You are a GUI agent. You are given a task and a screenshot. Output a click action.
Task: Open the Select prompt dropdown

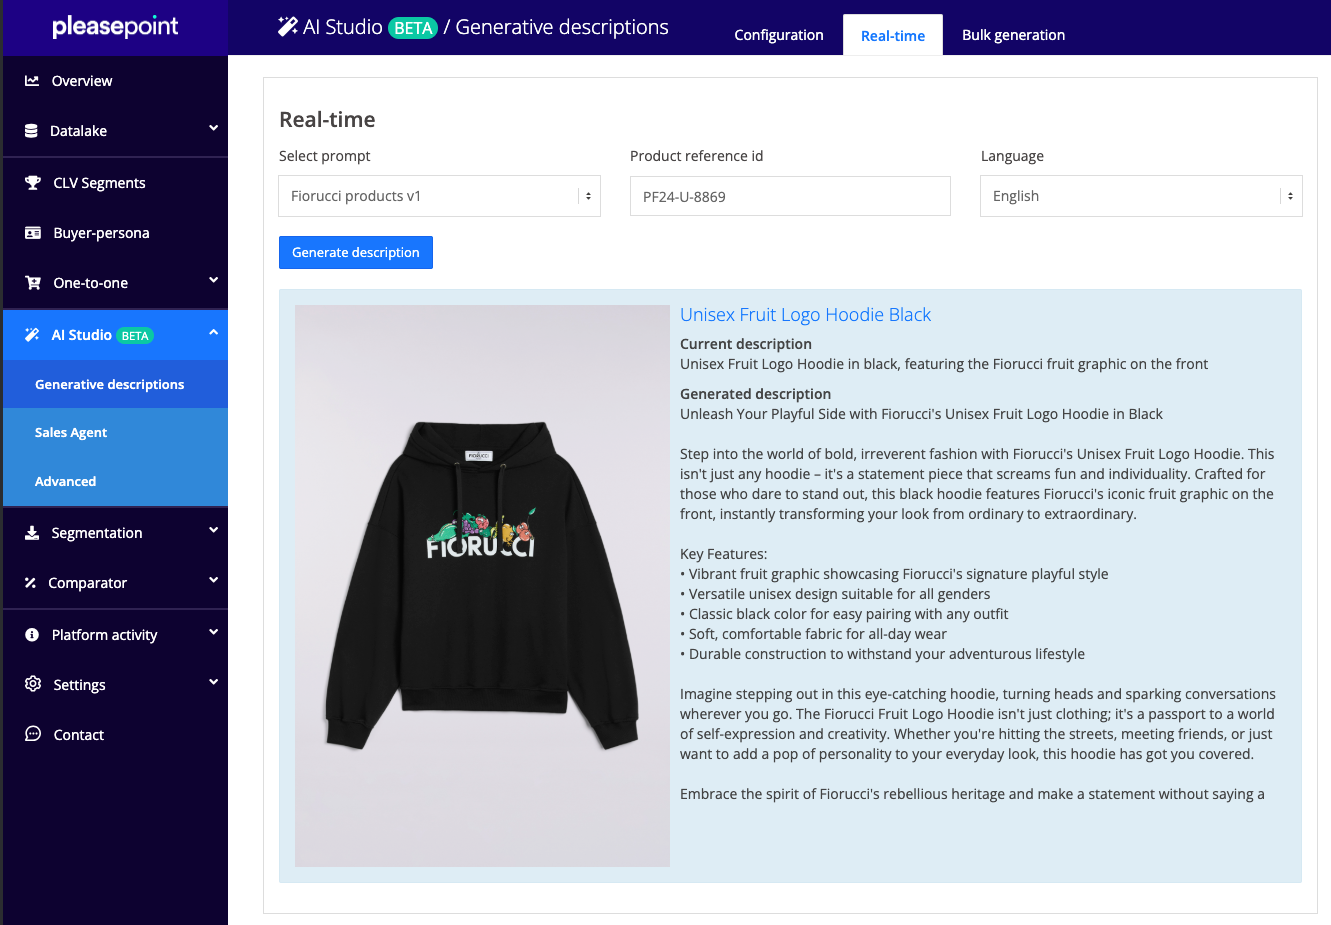pyautogui.click(x=439, y=196)
